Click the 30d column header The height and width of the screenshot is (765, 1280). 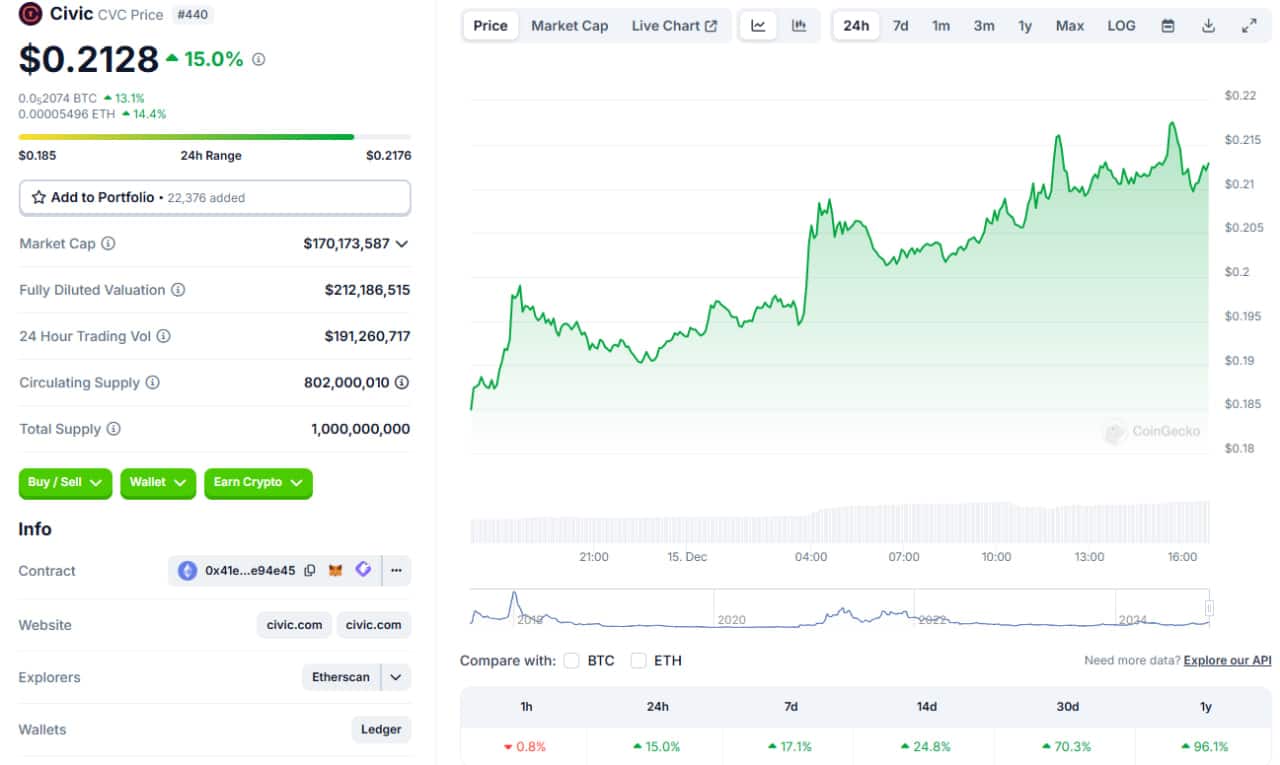tap(1068, 707)
